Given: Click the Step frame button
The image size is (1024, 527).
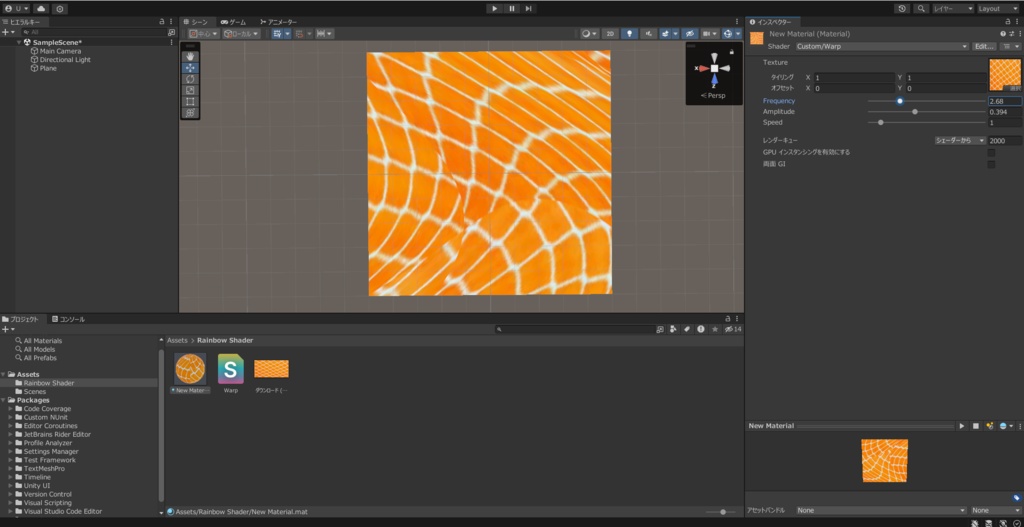Looking at the screenshot, I should point(528,8).
